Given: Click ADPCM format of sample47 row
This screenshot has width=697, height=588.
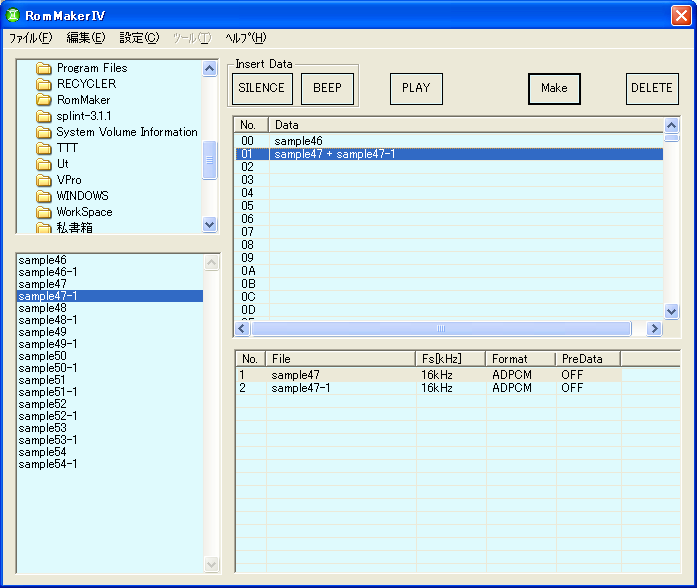Looking at the screenshot, I should click(512, 375).
